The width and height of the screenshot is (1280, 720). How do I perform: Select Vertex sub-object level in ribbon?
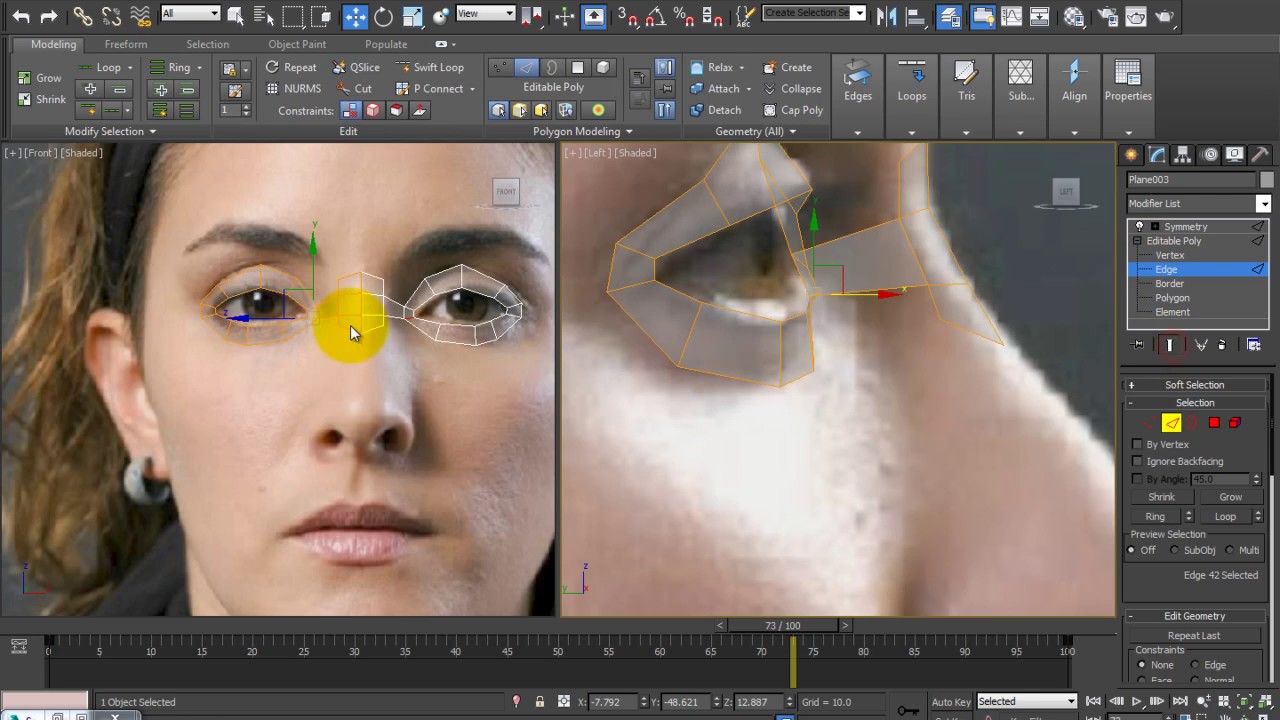(x=500, y=67)
